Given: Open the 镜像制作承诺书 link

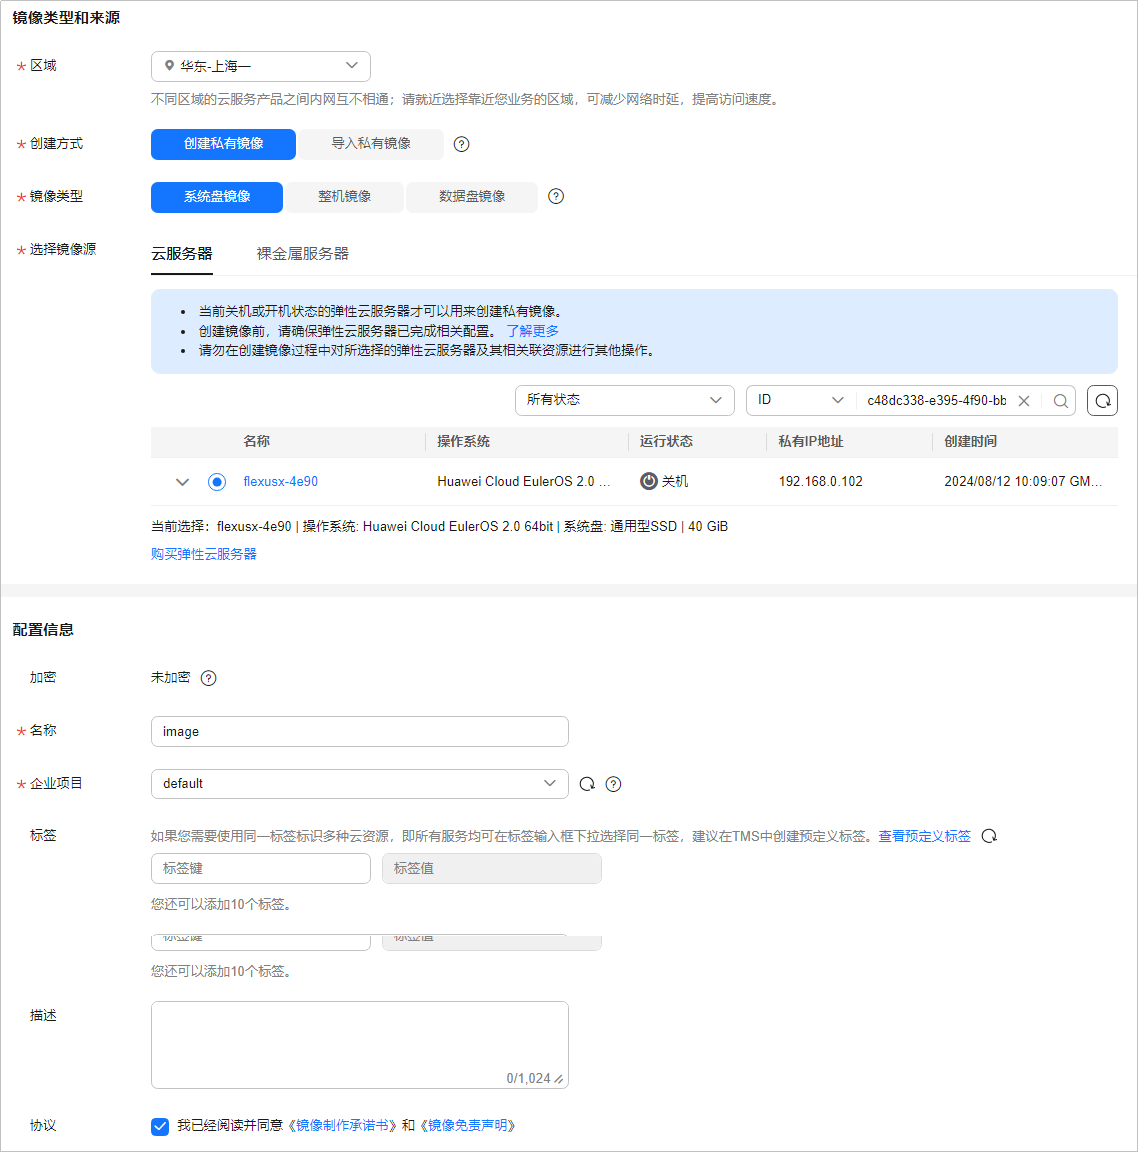Looking at the screenshot, I should 342,1126.
